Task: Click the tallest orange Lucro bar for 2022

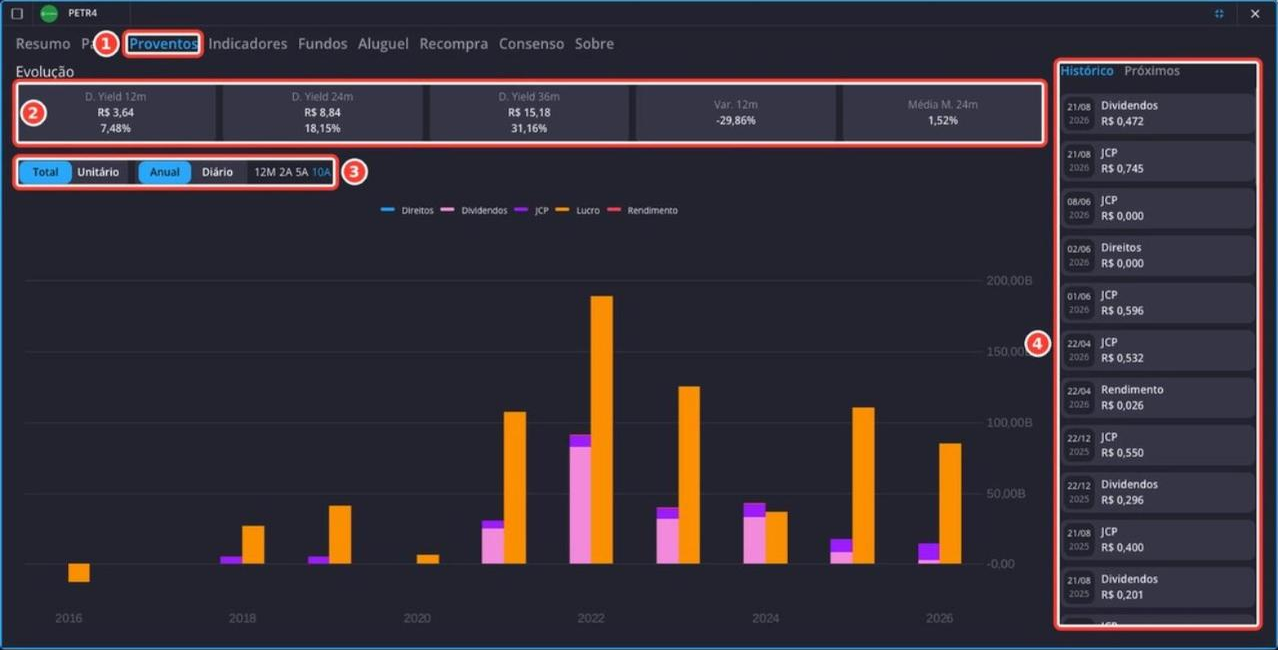Action: tap(602, 430)
